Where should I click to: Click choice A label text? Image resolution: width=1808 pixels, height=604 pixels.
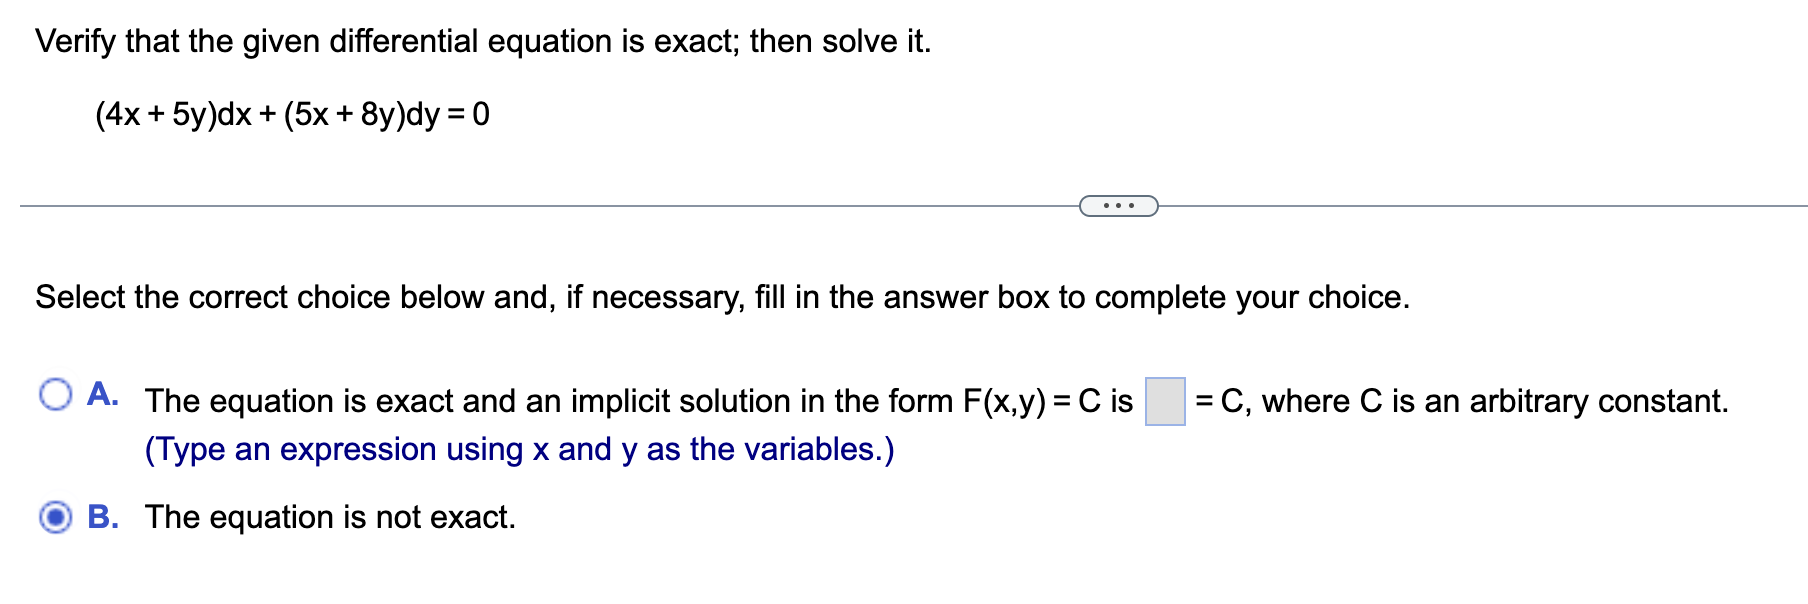640,401
